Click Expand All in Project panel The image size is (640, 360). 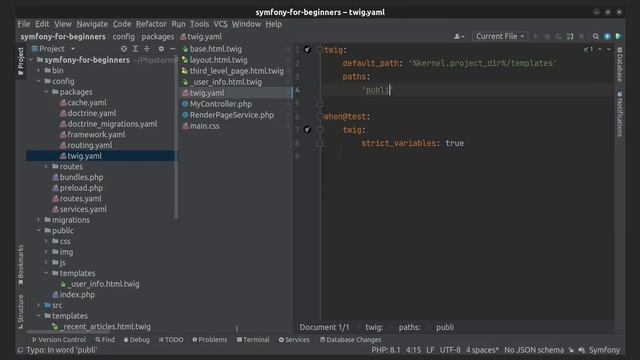[135, 49]
